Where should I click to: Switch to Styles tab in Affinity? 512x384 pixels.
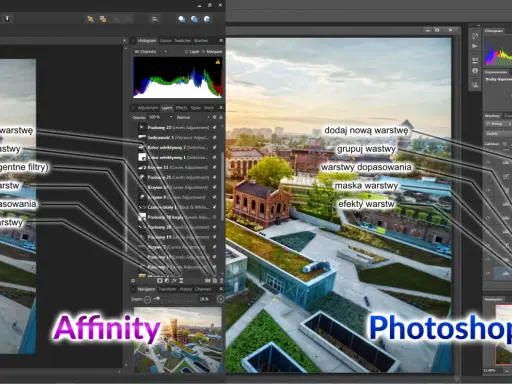(x=196, y=108)
